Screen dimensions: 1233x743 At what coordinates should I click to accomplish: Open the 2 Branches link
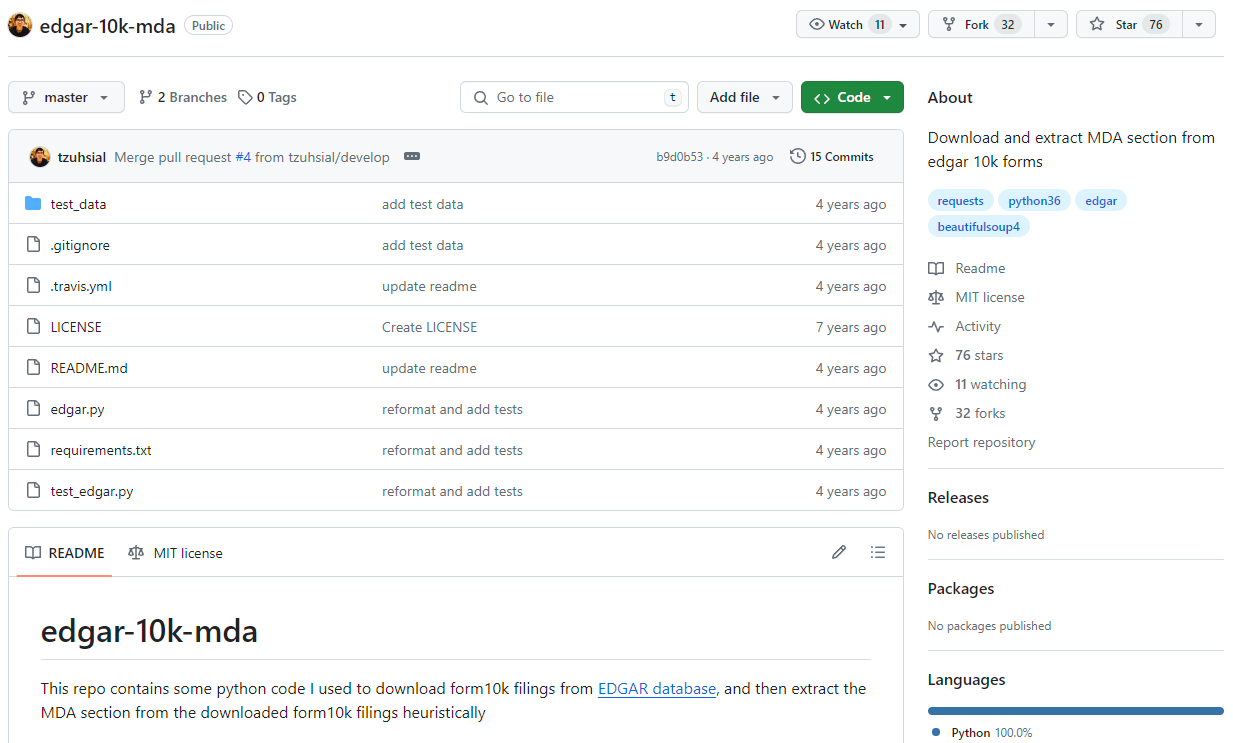(x=183, y=97)
